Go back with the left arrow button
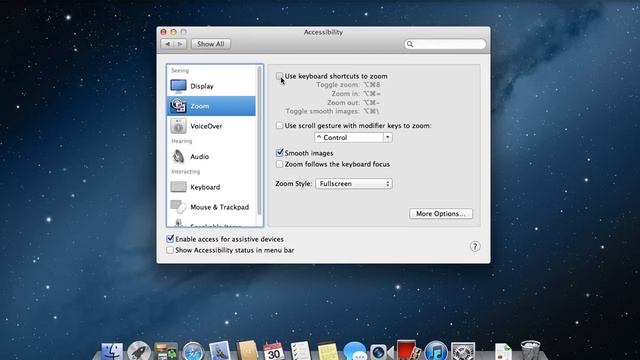The height and width of the screenshot is (360, 640). tap(167, 44)
